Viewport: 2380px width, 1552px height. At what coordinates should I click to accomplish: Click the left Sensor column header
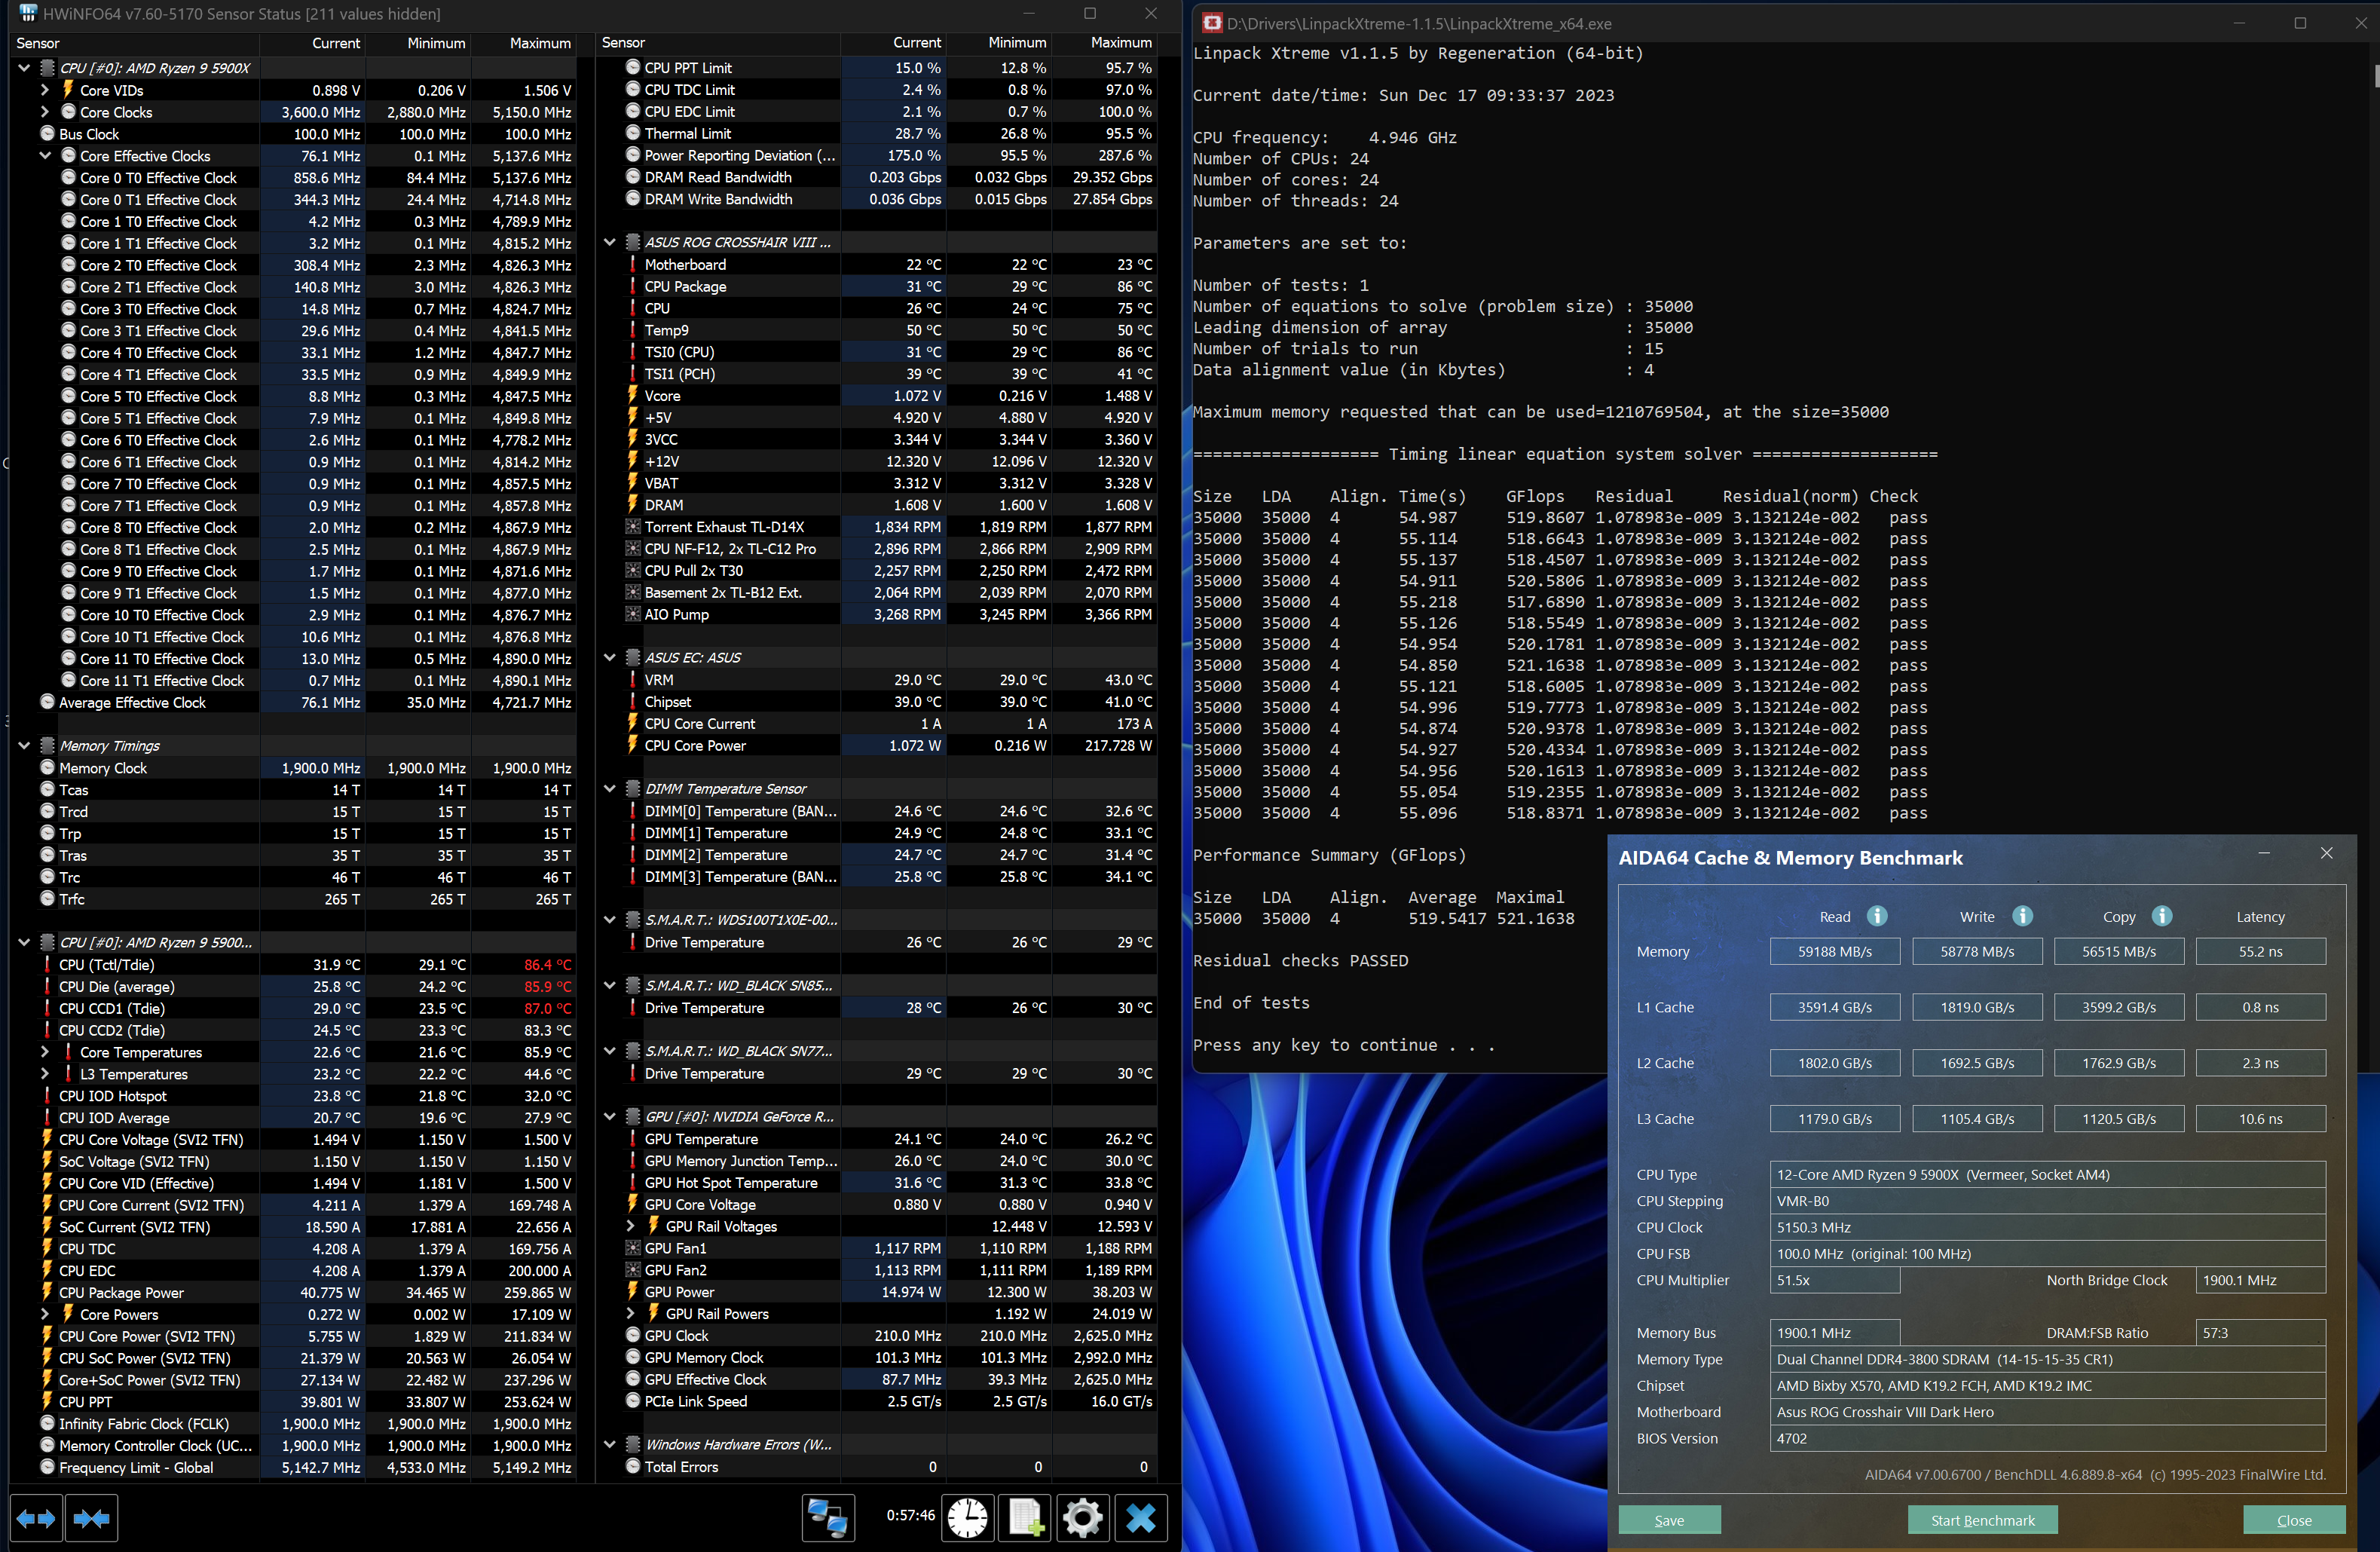134,43
